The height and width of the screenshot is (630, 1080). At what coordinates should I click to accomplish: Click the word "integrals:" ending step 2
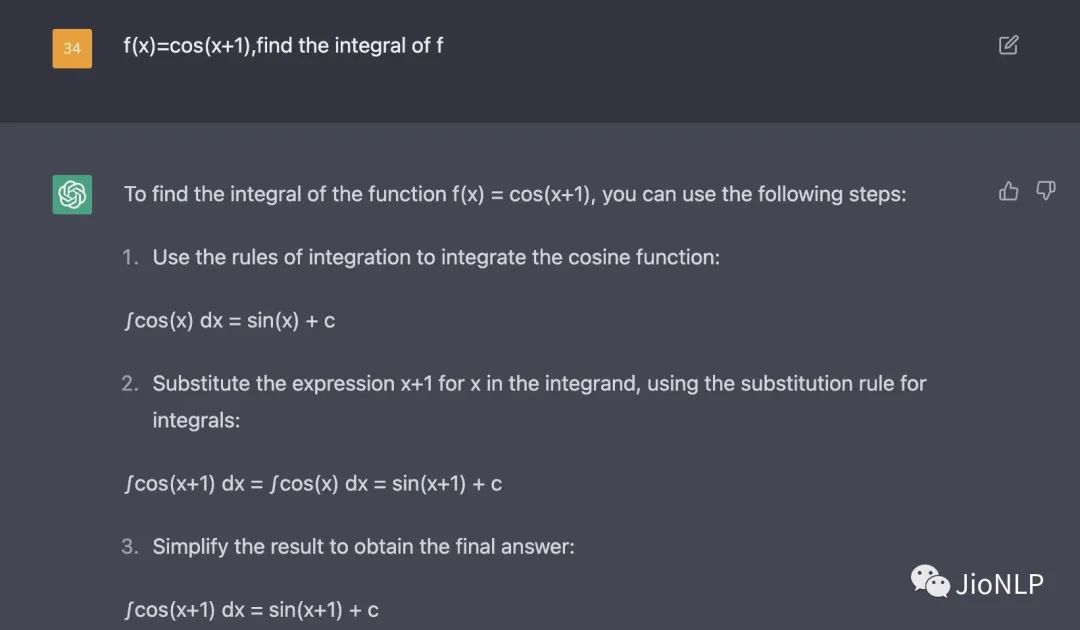[x=196, y=420]
